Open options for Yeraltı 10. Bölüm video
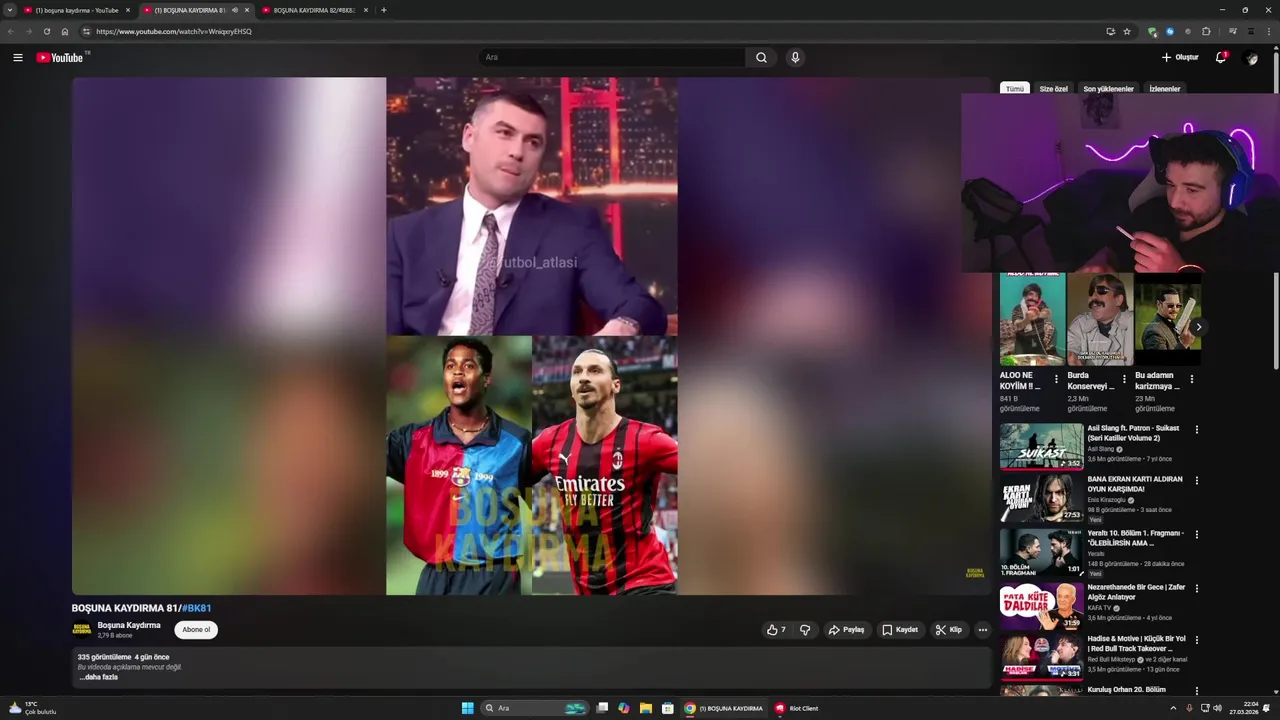Viewport: 1280px width, 720px height. coord(1196,535)
